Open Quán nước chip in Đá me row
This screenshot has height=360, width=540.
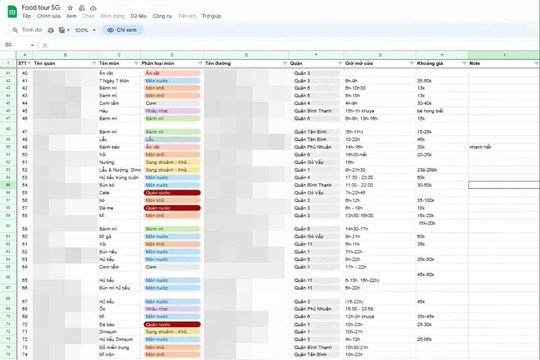point(172,208)
